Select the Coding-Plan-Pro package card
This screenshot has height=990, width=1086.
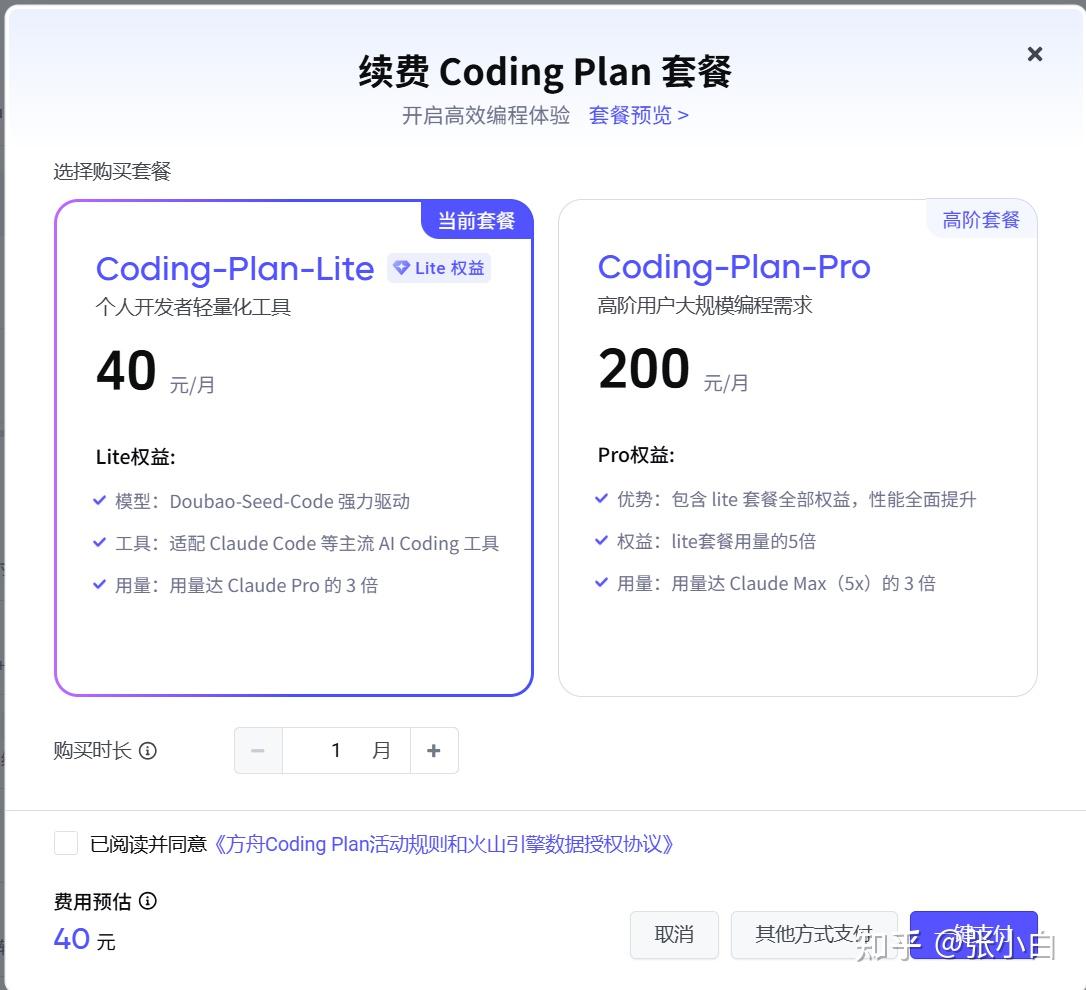click(x=797, y=448)
